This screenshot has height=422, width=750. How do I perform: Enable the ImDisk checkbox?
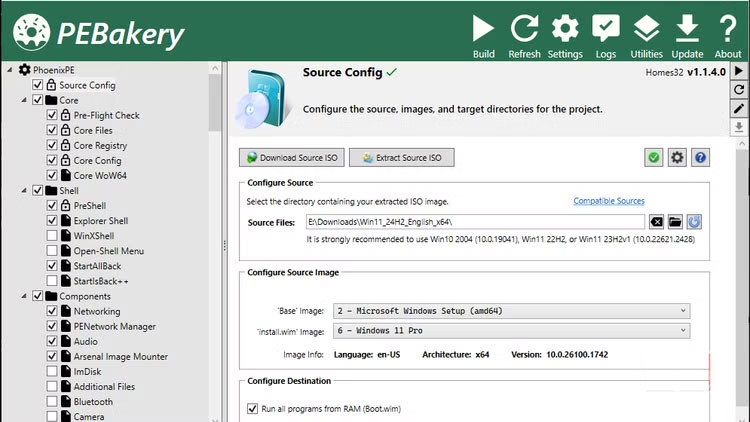(x=52, y=371)
